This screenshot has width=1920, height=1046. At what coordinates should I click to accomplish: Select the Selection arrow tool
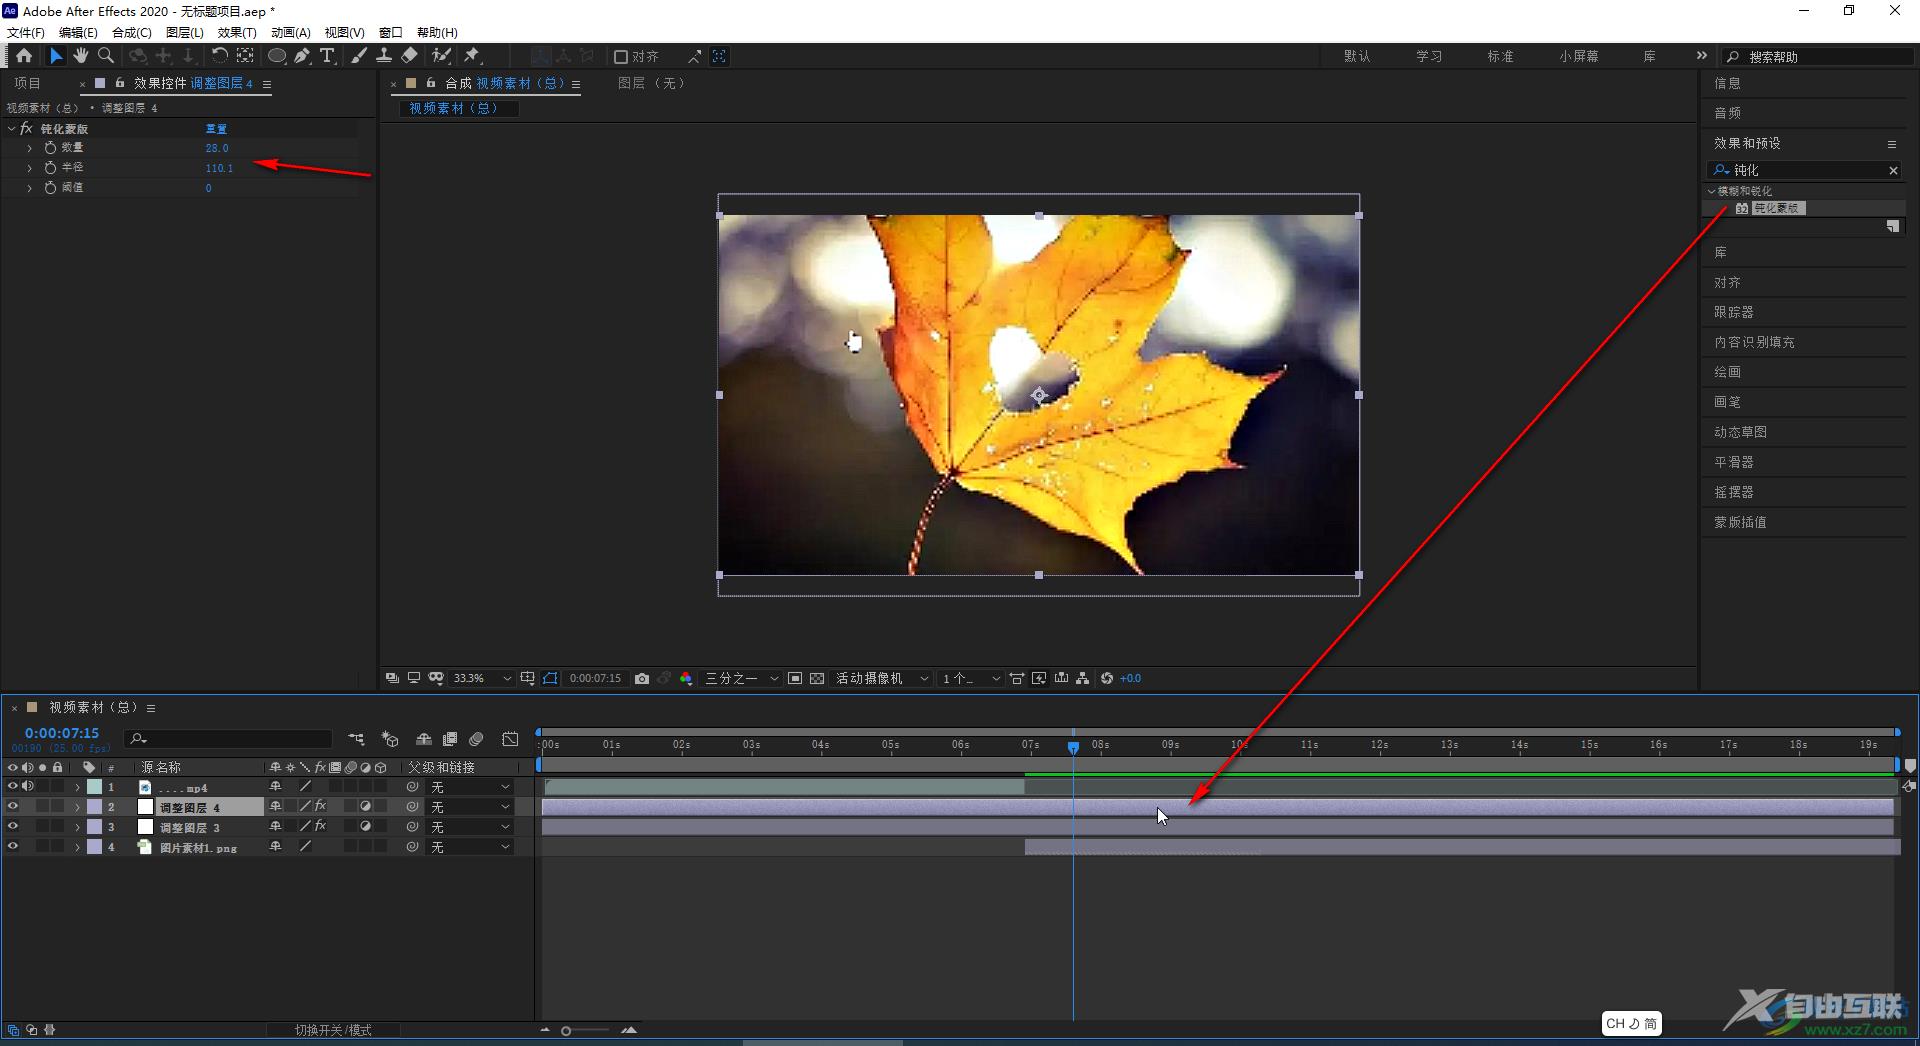point(56,56)
